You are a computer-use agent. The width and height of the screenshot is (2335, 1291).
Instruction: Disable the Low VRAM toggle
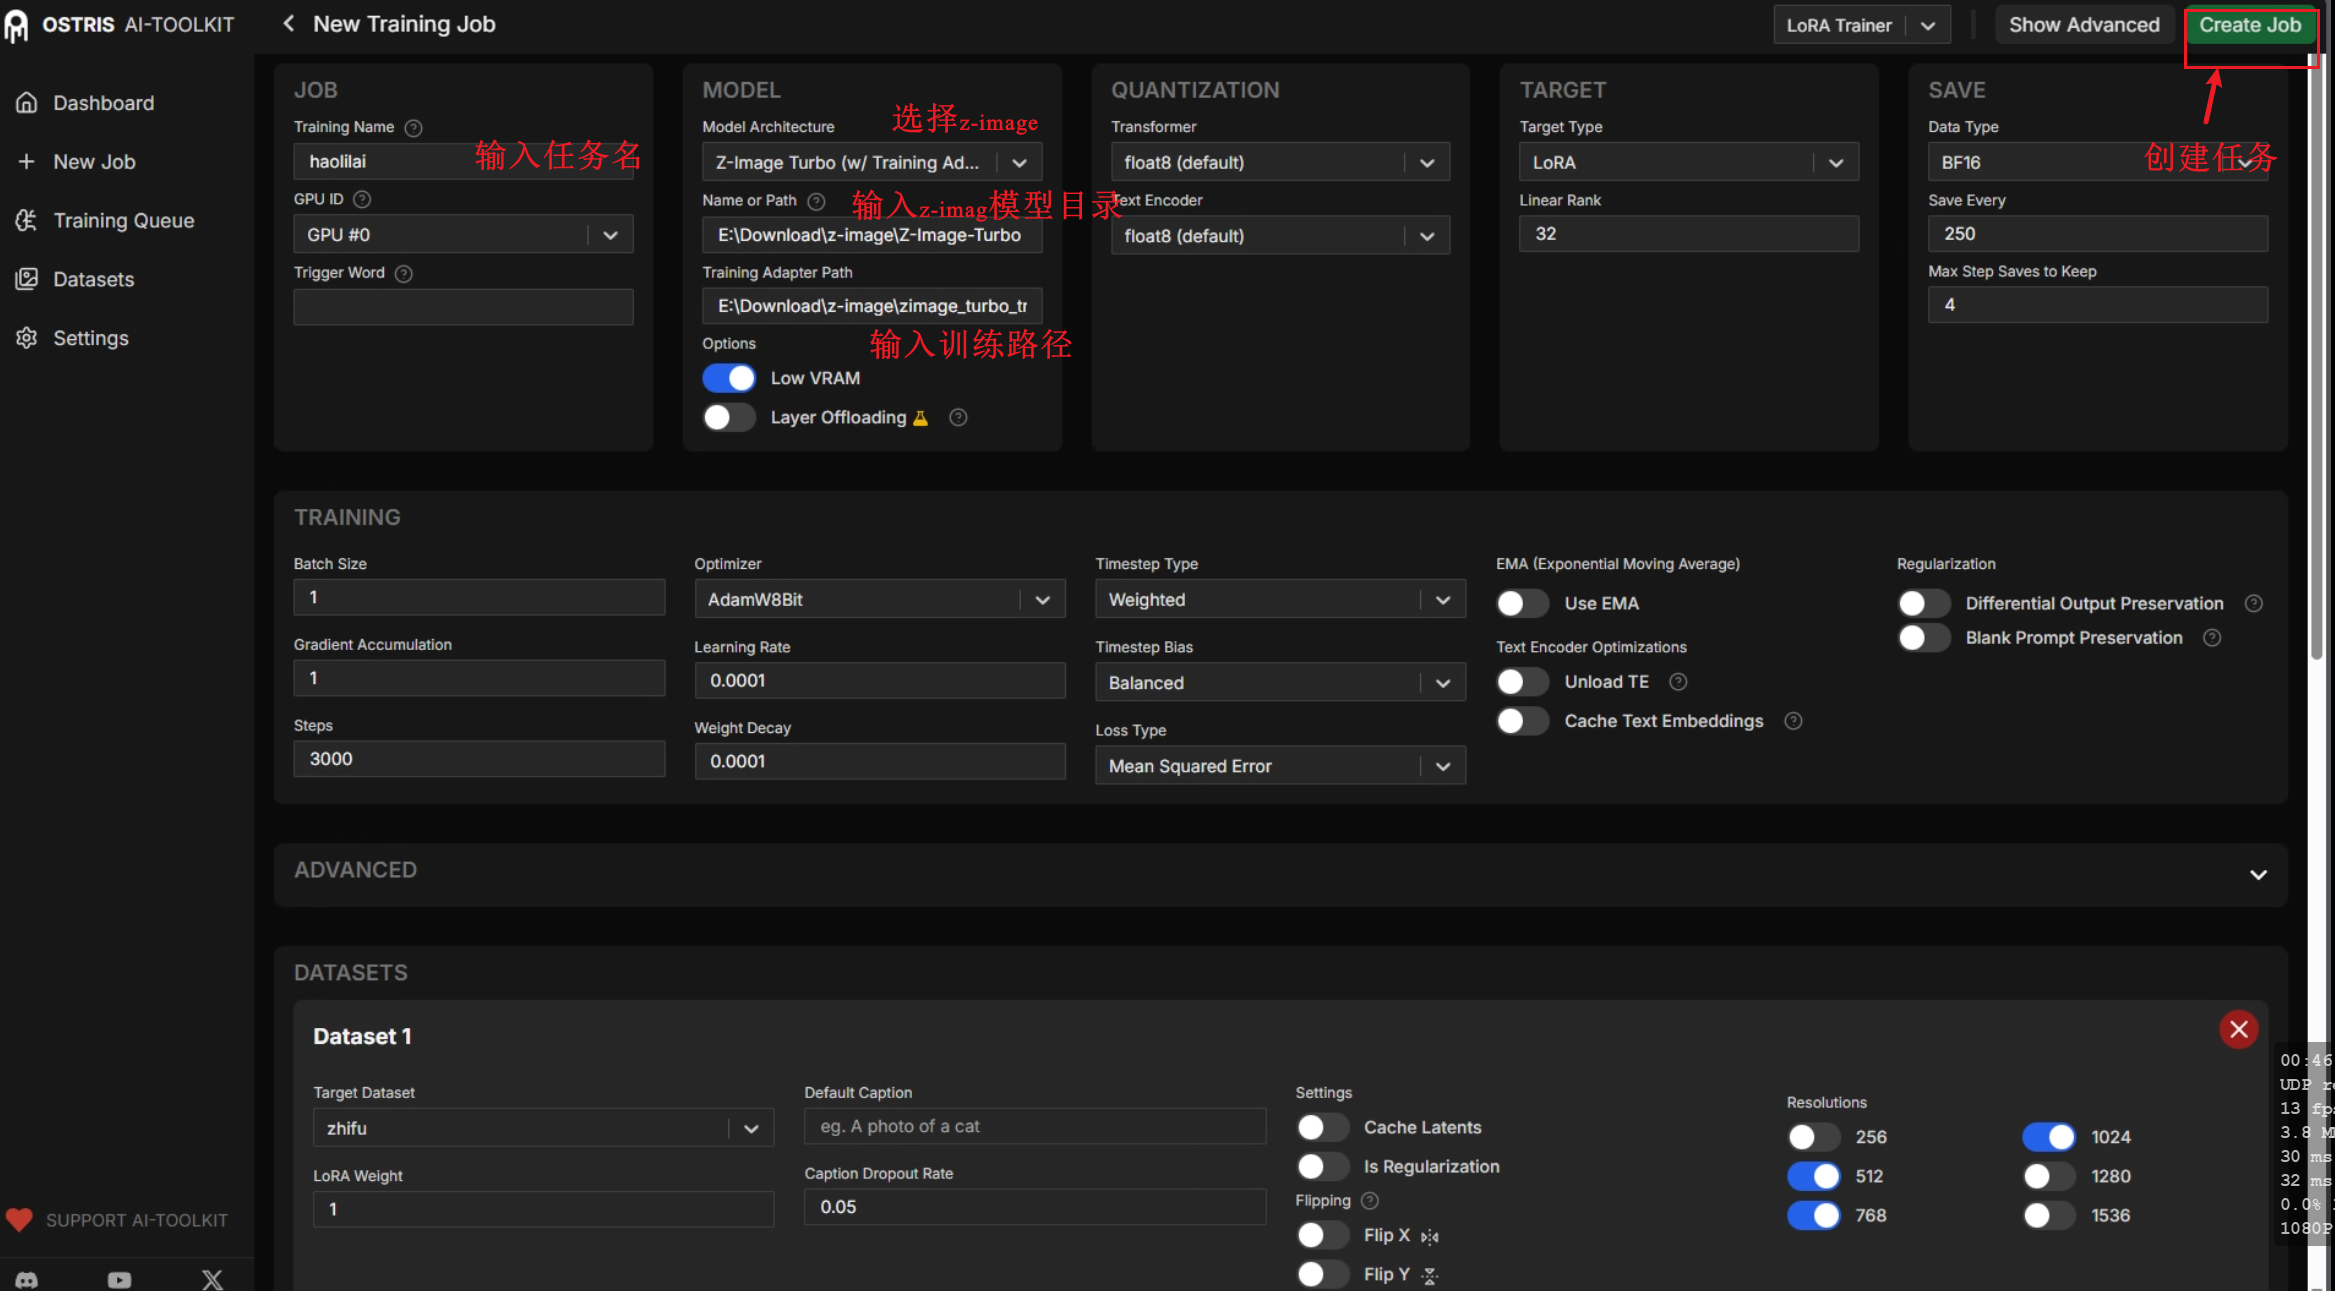pyautogui.click(x=728, y=378)
